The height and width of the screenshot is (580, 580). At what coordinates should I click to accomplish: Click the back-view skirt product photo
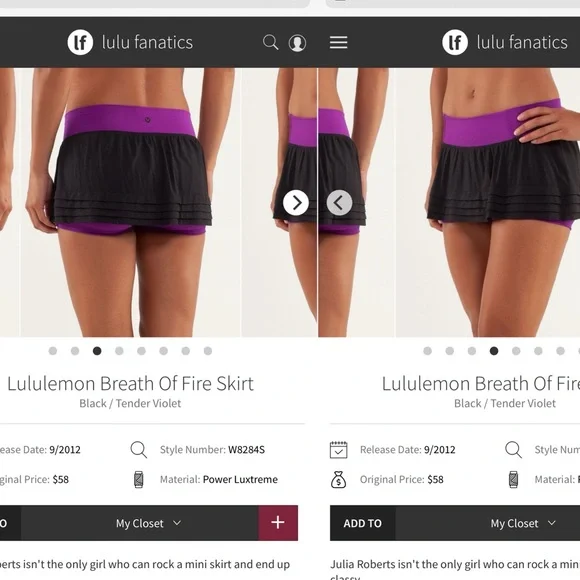pyautogui.click(x=130, y=202)
